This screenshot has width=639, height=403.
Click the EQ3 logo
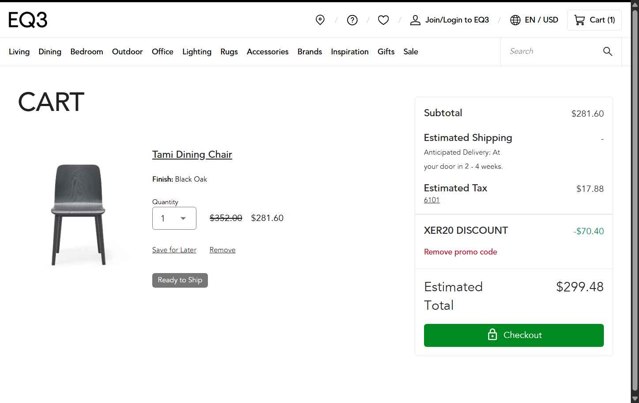pos(28,20)
